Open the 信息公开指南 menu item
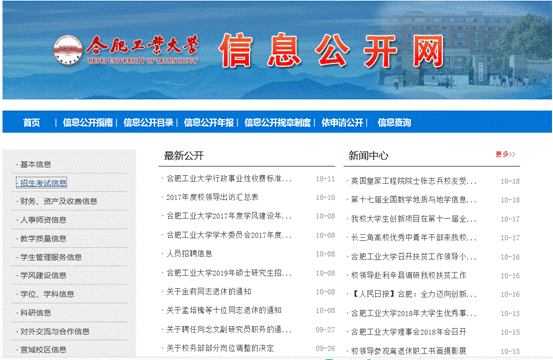Screen dimensions: 553x360 [x=87, y=123]
